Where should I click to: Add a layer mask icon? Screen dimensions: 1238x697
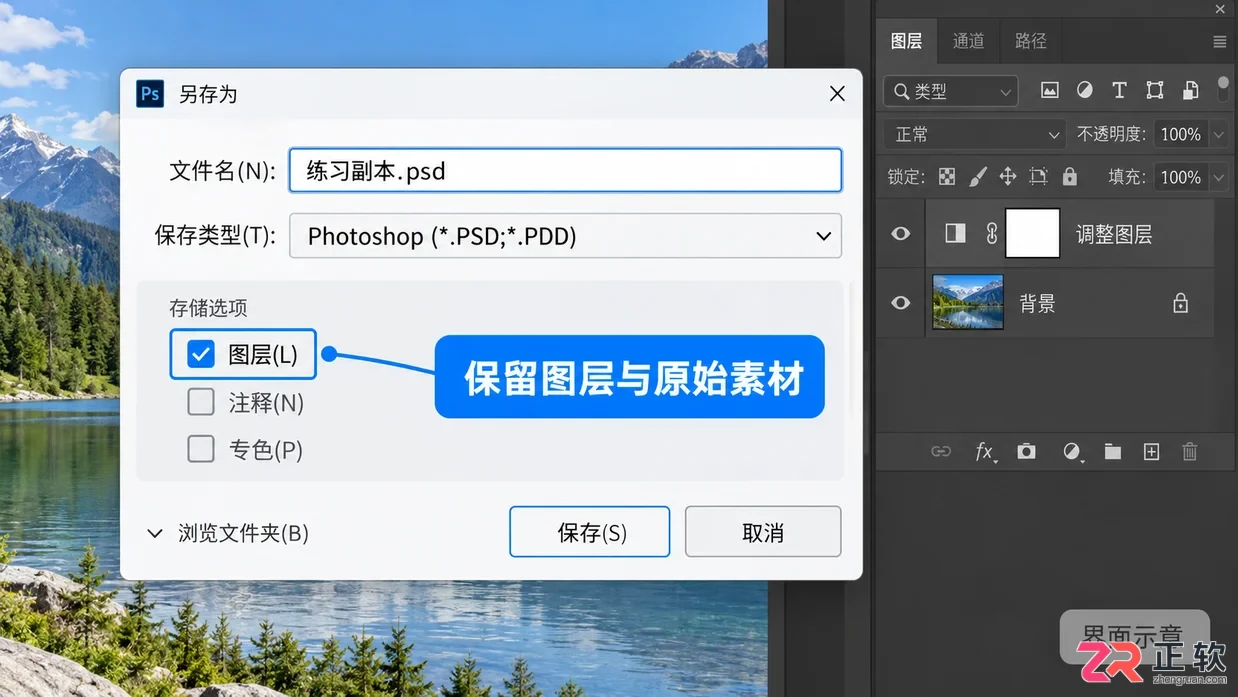click(1027, 452)
